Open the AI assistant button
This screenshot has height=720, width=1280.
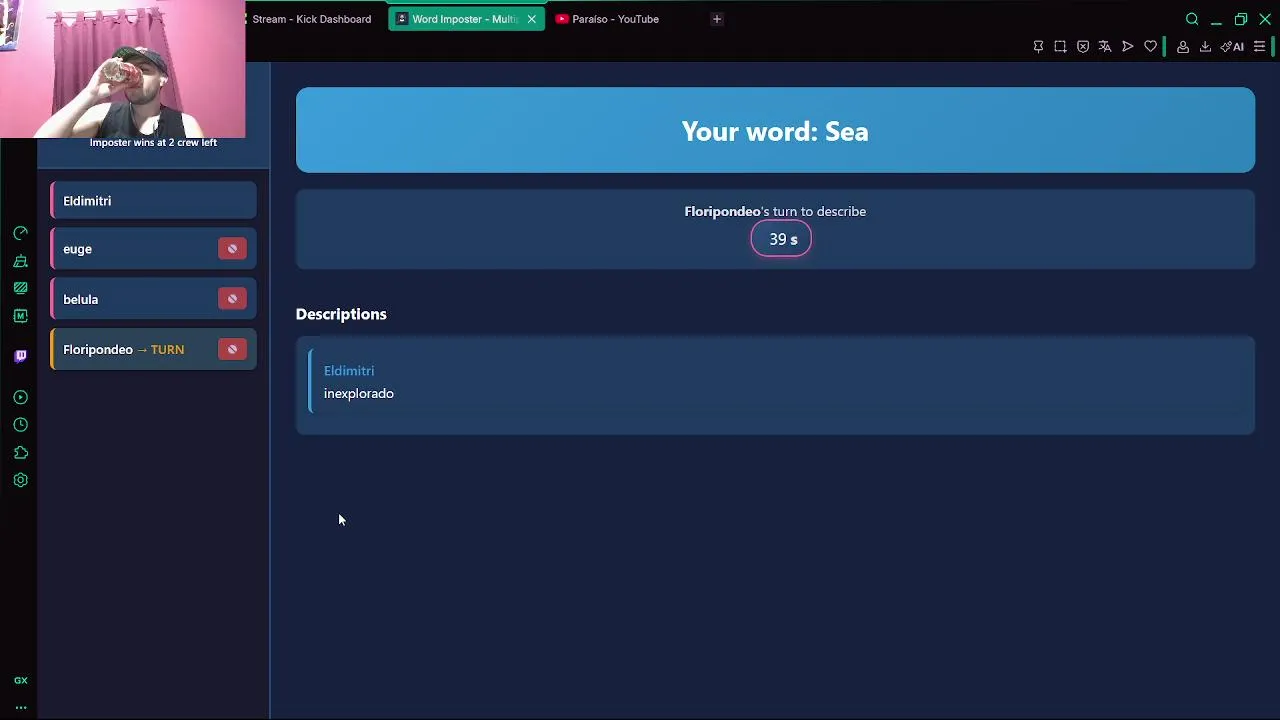click(x=1232, y=47)
